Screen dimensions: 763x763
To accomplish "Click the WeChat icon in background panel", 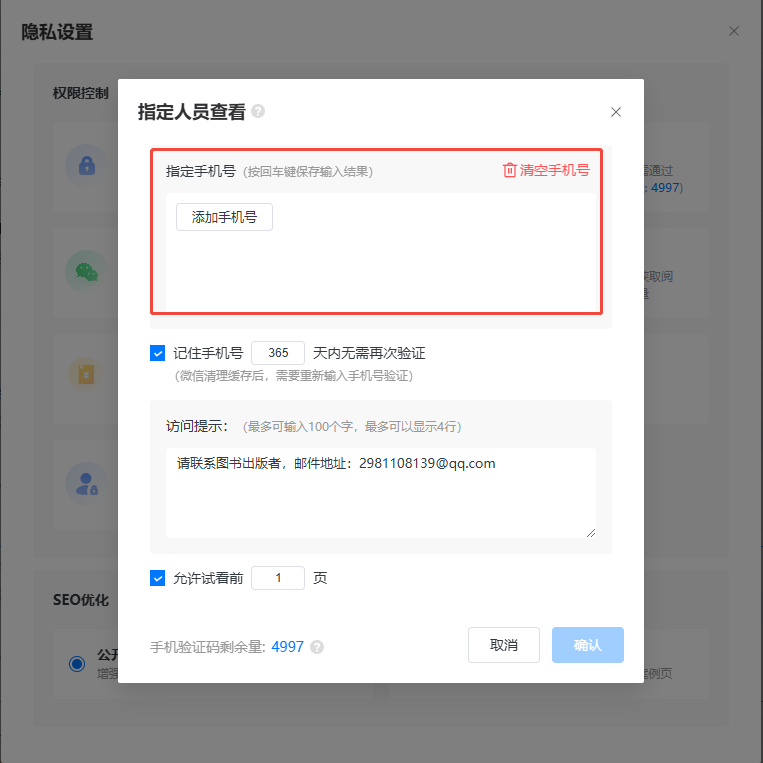I will pos(87,272).
